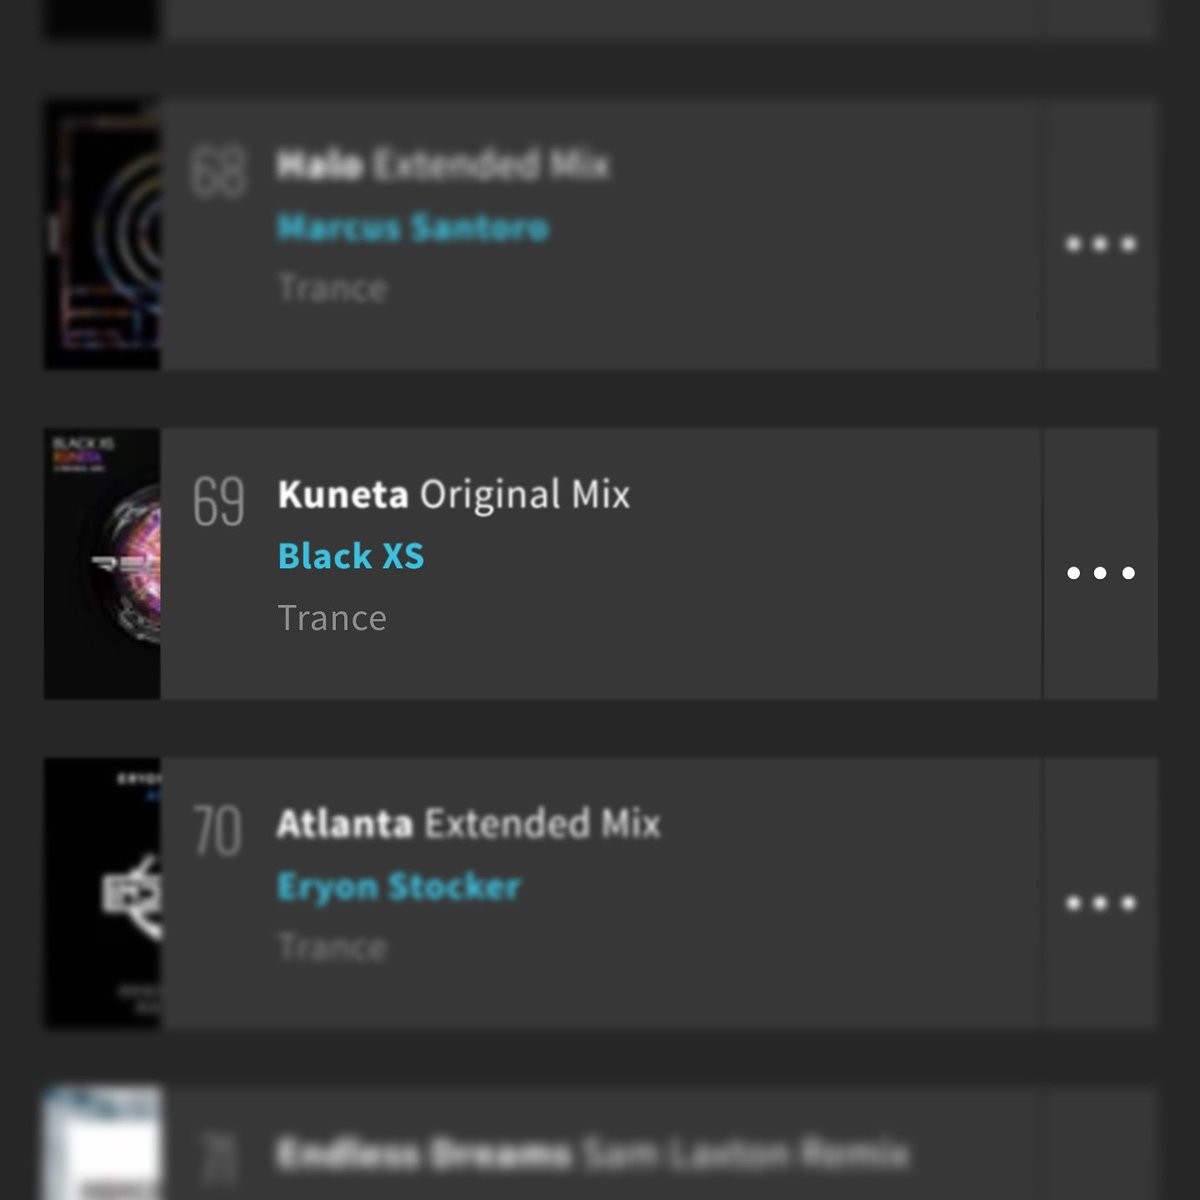
Task: Open the Halo Extended Mix track
Action: point(443,164)
